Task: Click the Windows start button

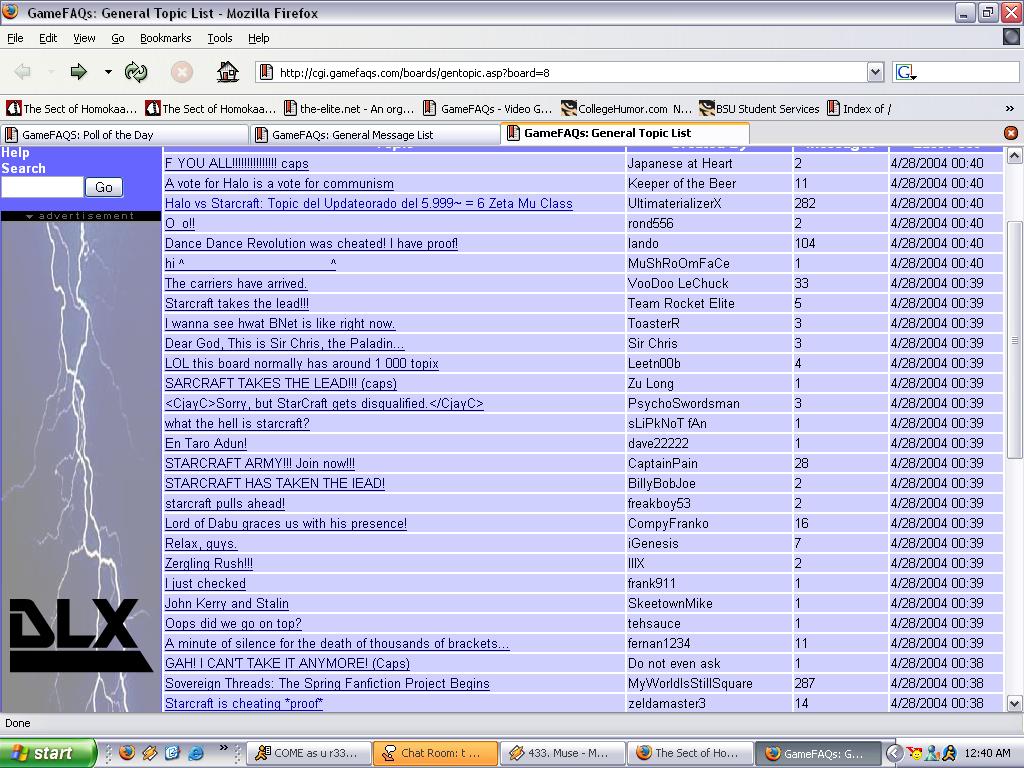Action: tap(48, 753)
